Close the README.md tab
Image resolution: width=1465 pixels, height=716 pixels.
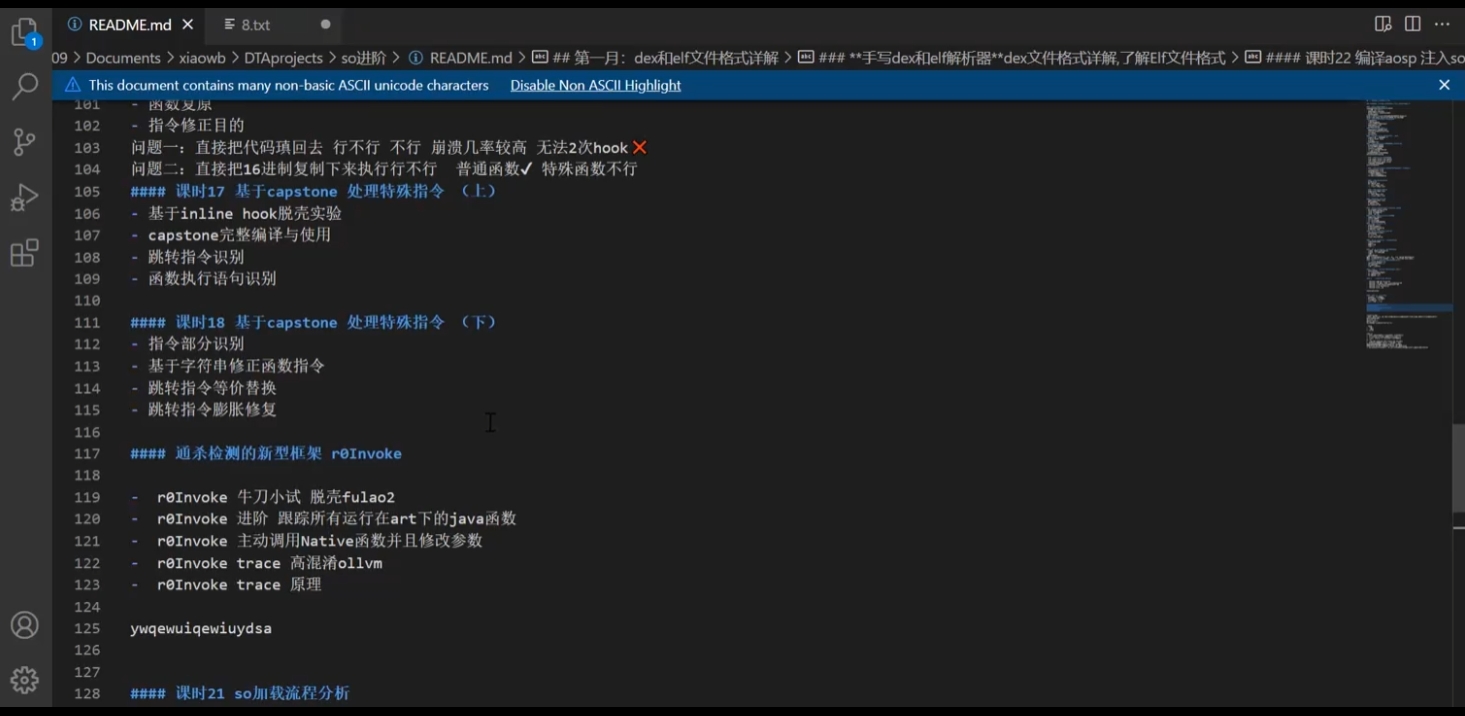tap(188, 25)
